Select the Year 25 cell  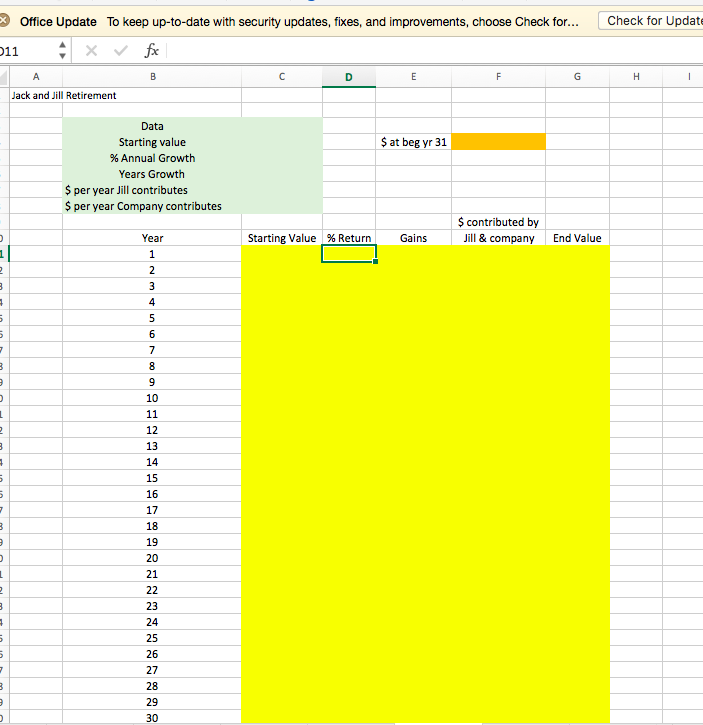pyautogui.click(x=152, y=638)
